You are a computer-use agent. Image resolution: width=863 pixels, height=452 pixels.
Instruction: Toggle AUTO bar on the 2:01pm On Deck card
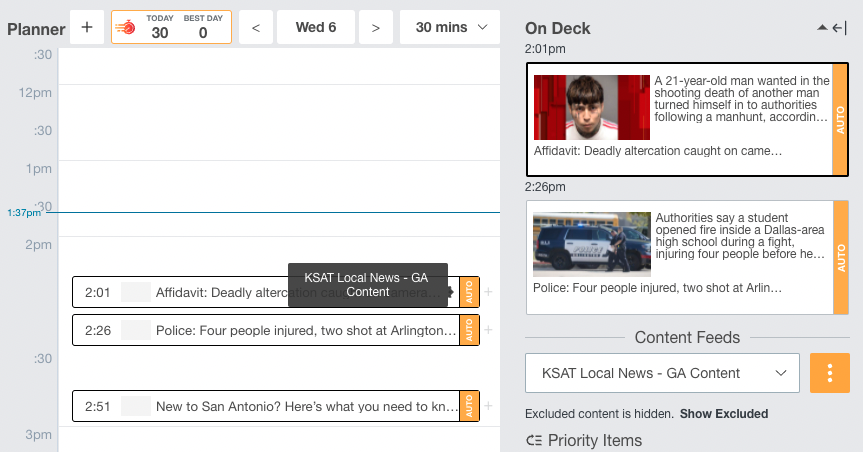[x=840, y=119]
